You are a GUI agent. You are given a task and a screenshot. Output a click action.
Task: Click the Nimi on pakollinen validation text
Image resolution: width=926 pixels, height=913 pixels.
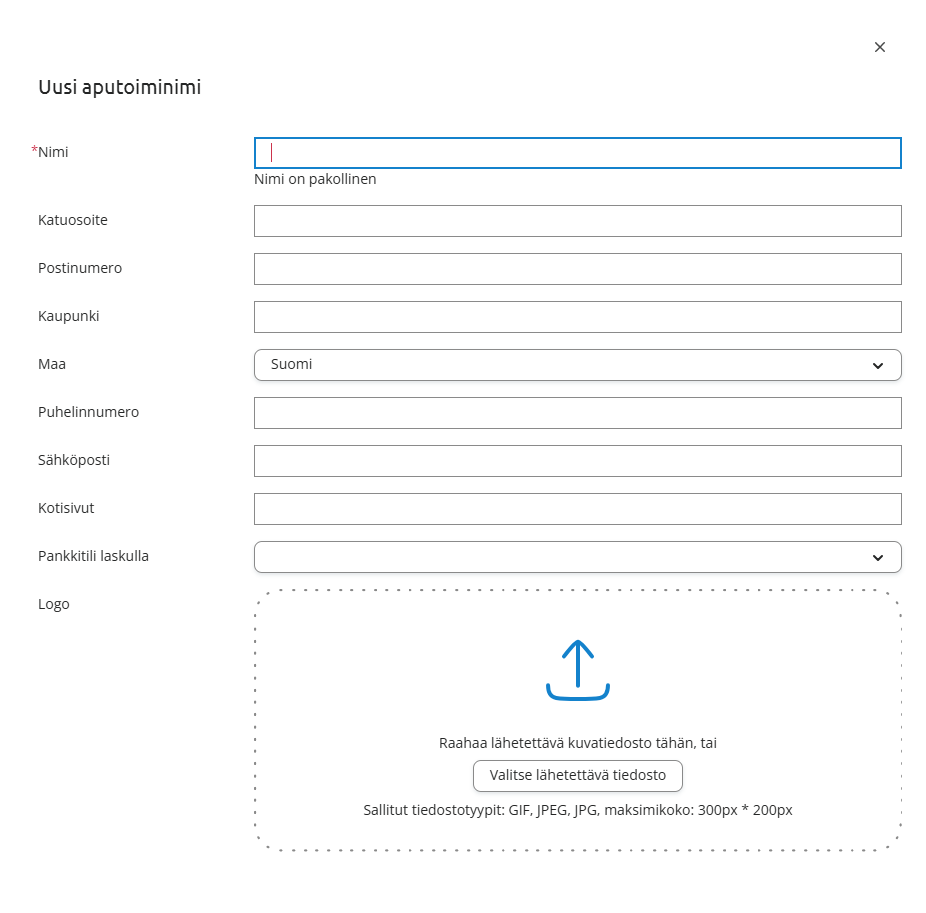315,179
